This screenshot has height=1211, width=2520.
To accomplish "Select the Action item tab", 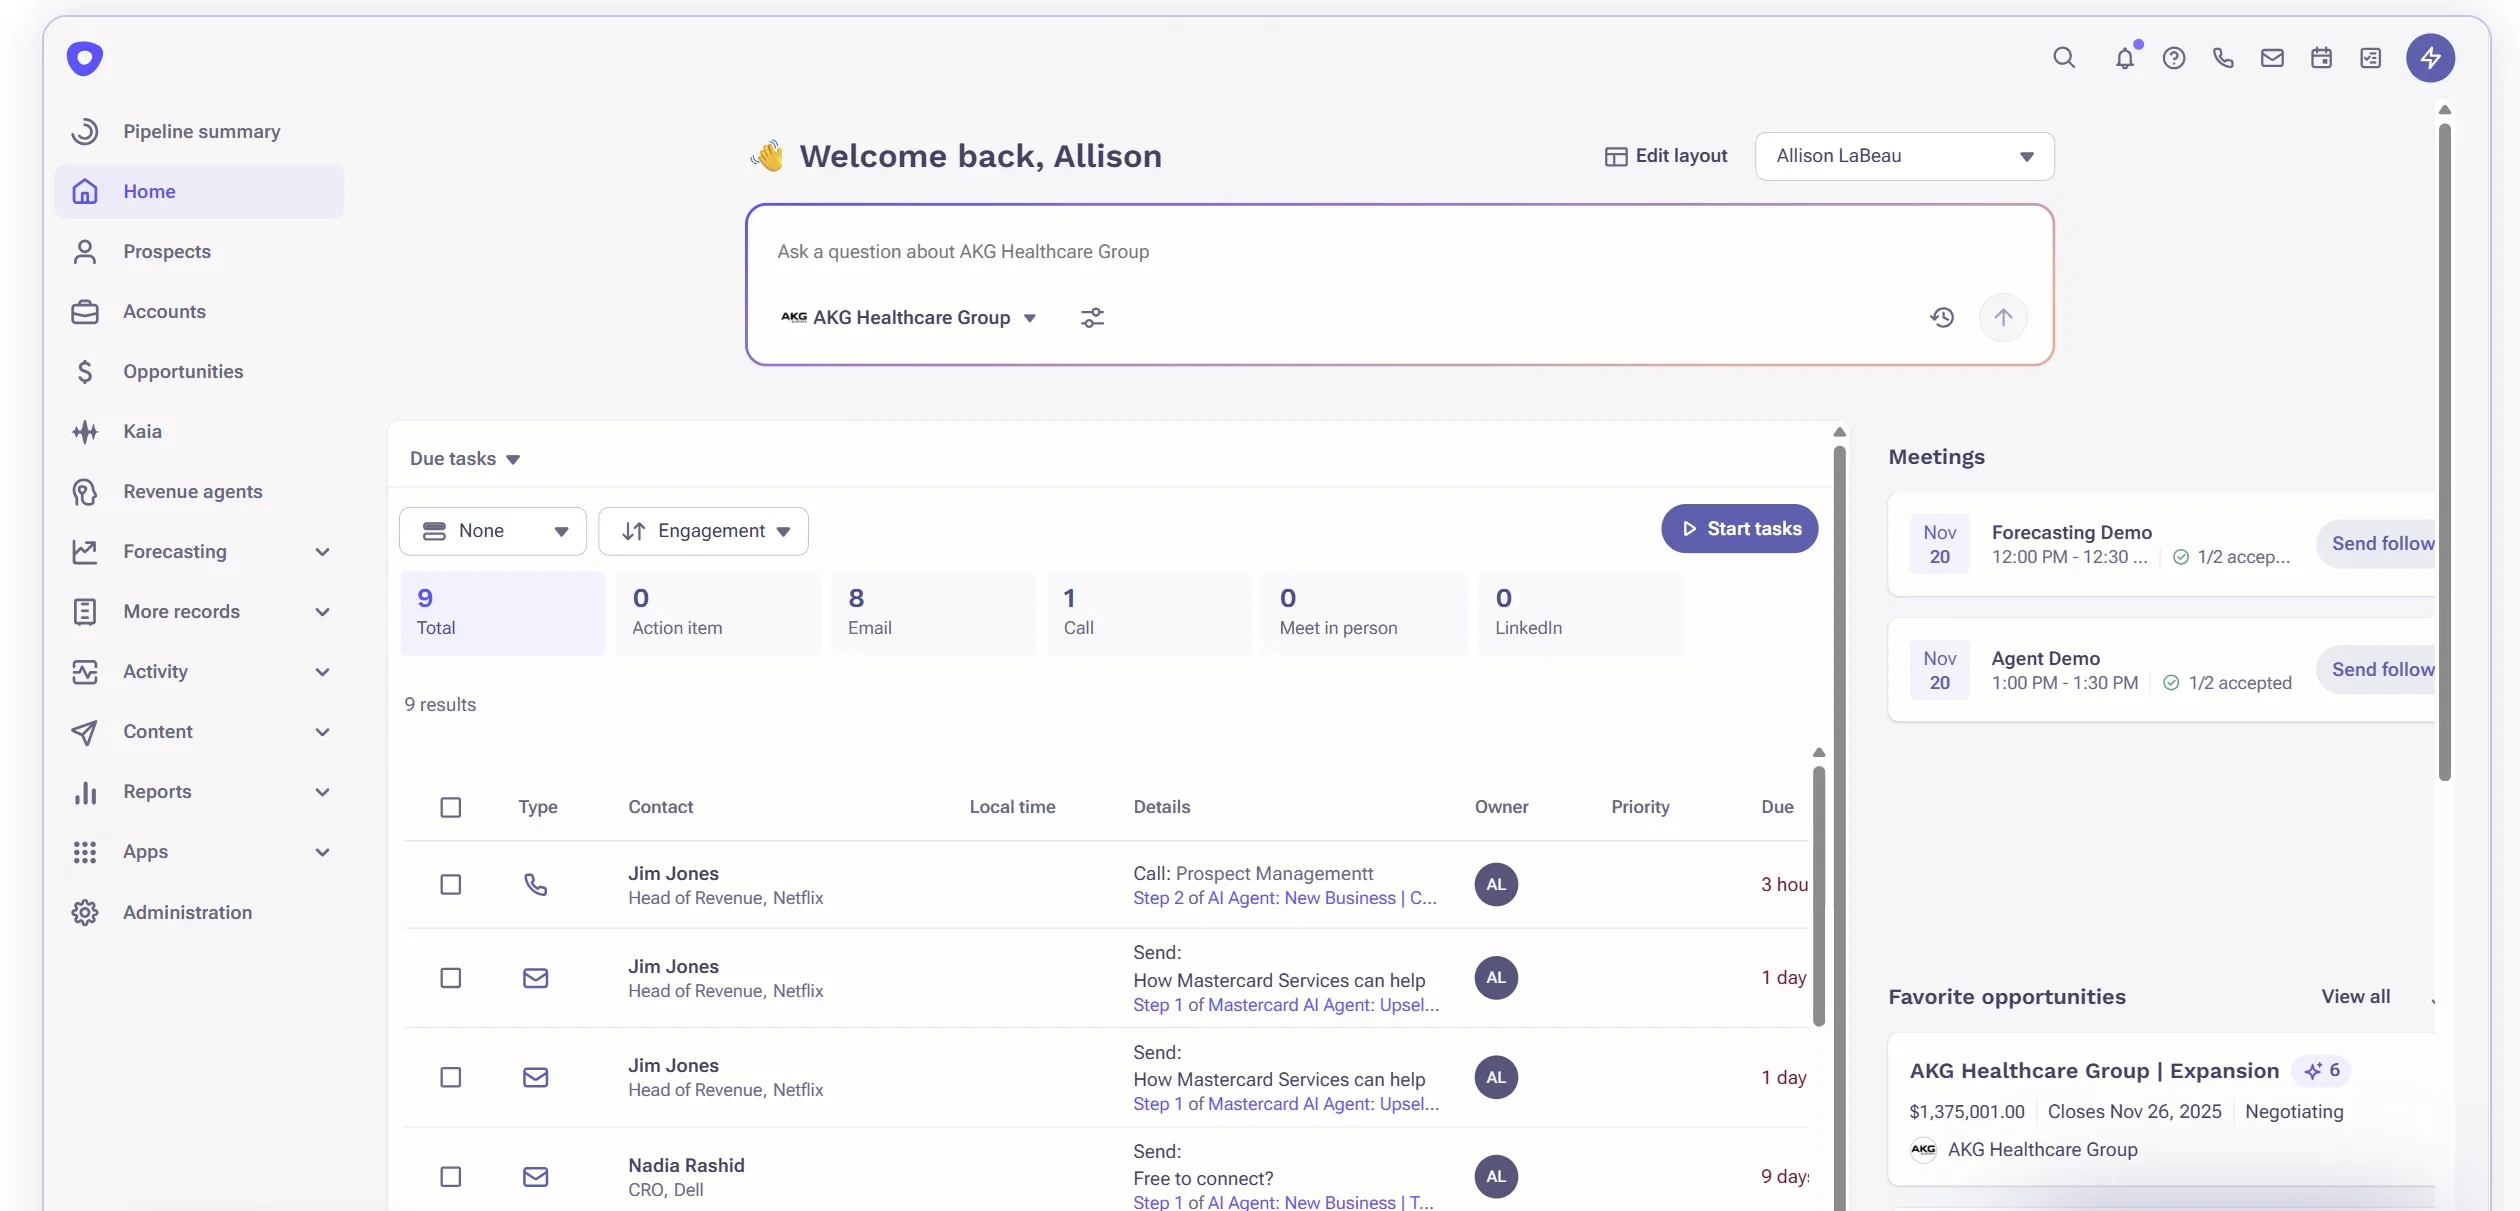I will 718,613.
